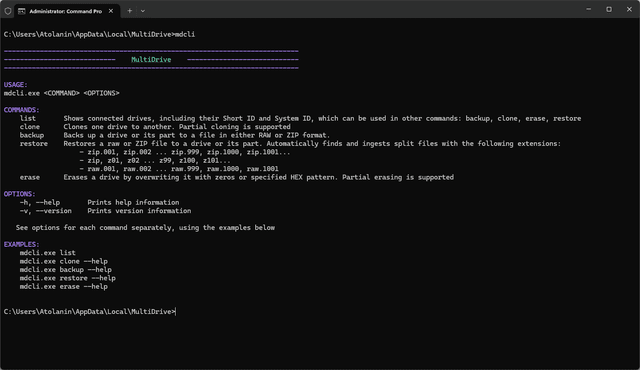Click the EXAMPLES: heading
Viewport: 640px width, 370px height.
tap(22, 244)
